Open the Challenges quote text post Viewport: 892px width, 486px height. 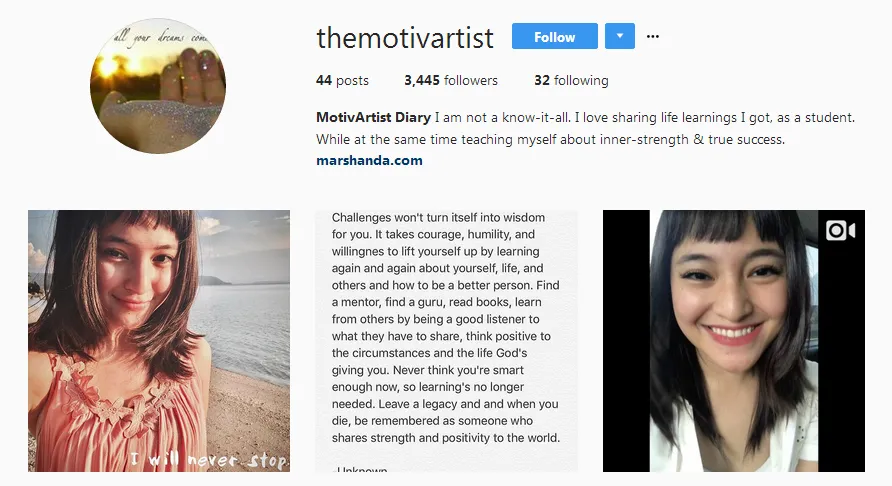(x=447, y=341)
